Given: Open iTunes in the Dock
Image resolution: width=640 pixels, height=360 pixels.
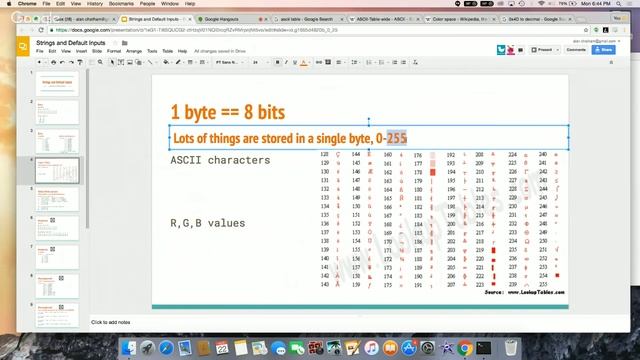Looking at the screenshot, I should click(371, 348).
